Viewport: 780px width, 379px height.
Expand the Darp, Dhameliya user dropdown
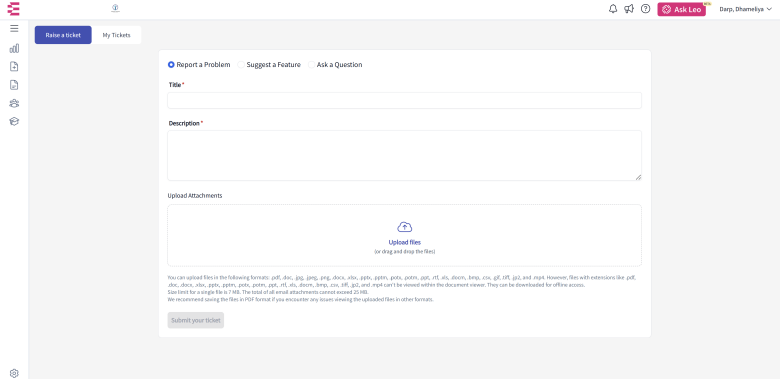tap(745, 9)
